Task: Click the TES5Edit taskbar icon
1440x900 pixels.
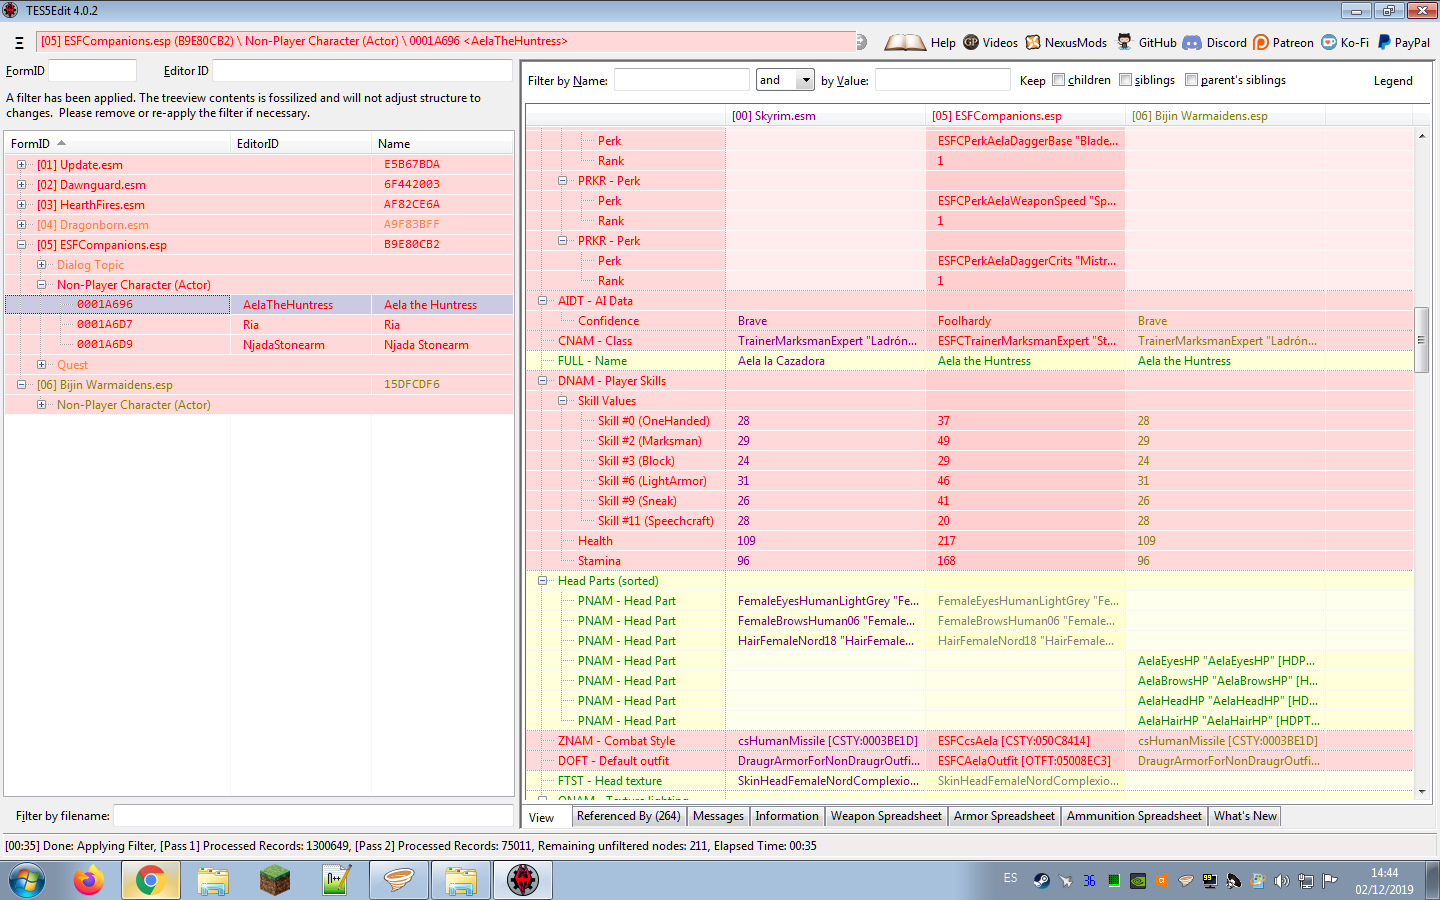Action: [523, 881]
